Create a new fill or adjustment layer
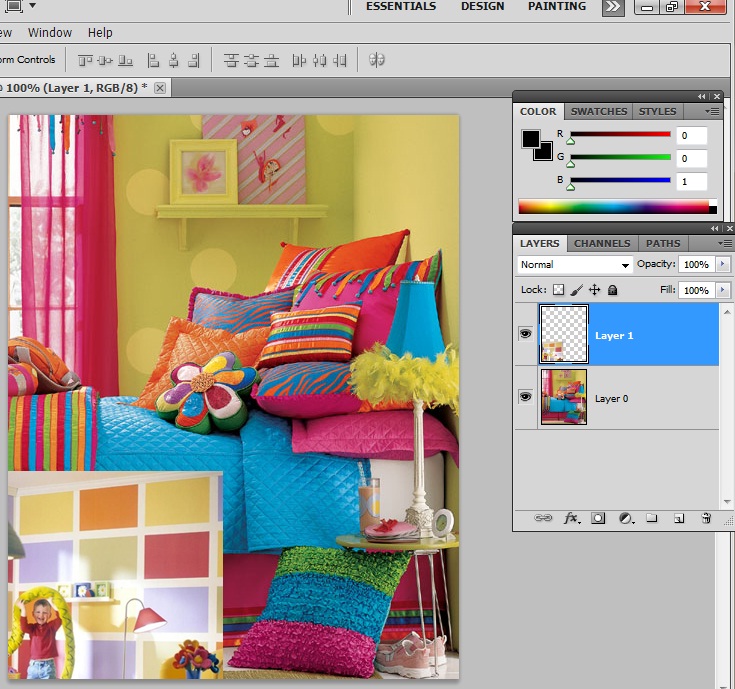This screenshot has height=689, width=735. point(625,518)
